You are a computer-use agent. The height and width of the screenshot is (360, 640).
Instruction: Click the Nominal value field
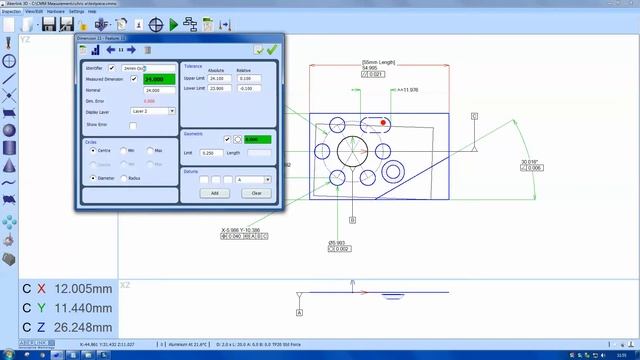click(160, 90)
